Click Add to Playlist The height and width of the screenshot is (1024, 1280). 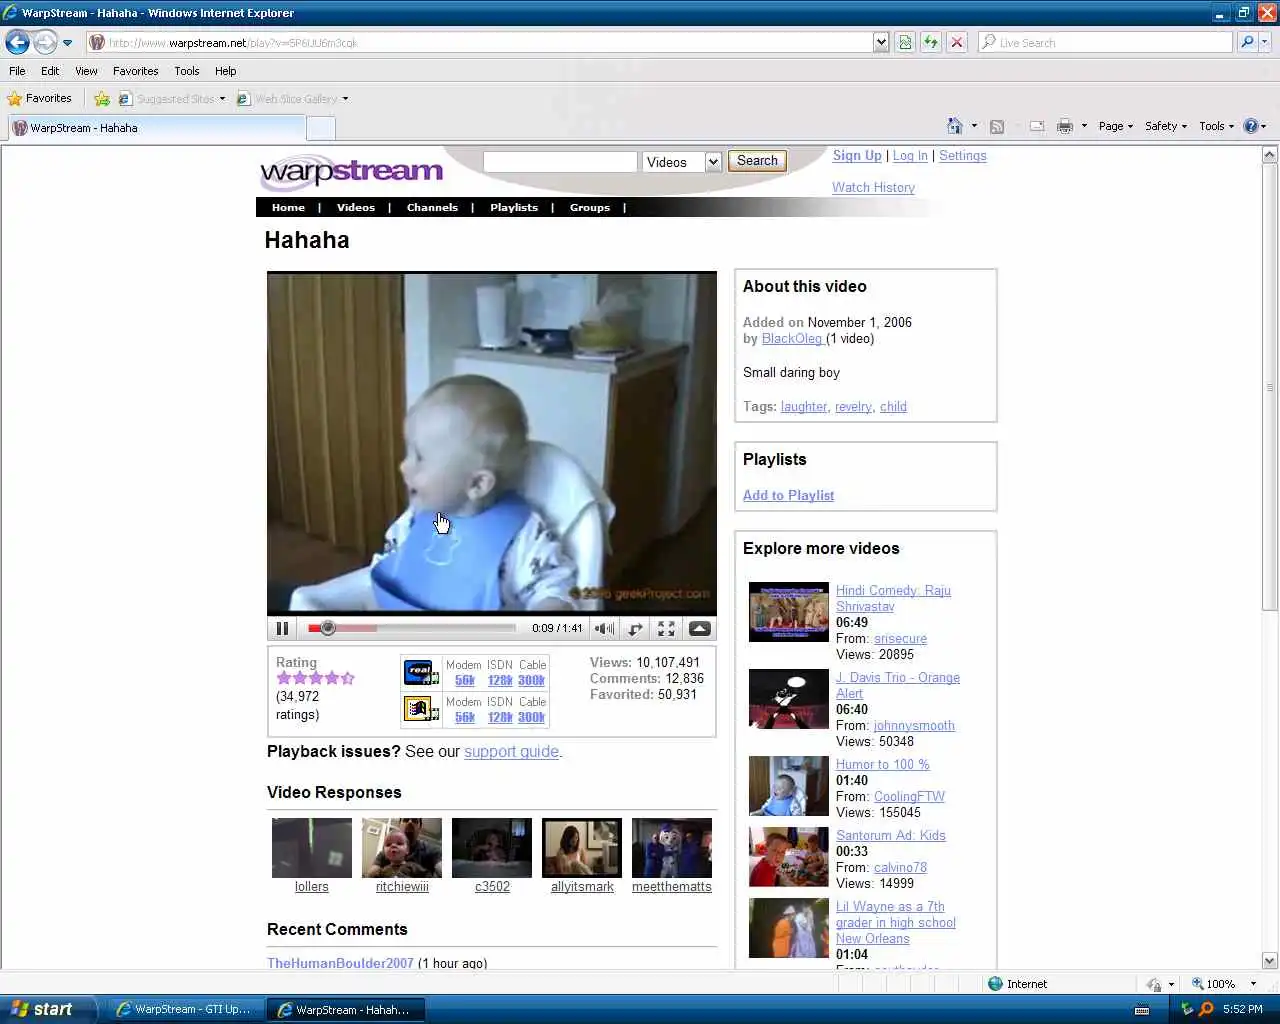click(x=788, y=496)
